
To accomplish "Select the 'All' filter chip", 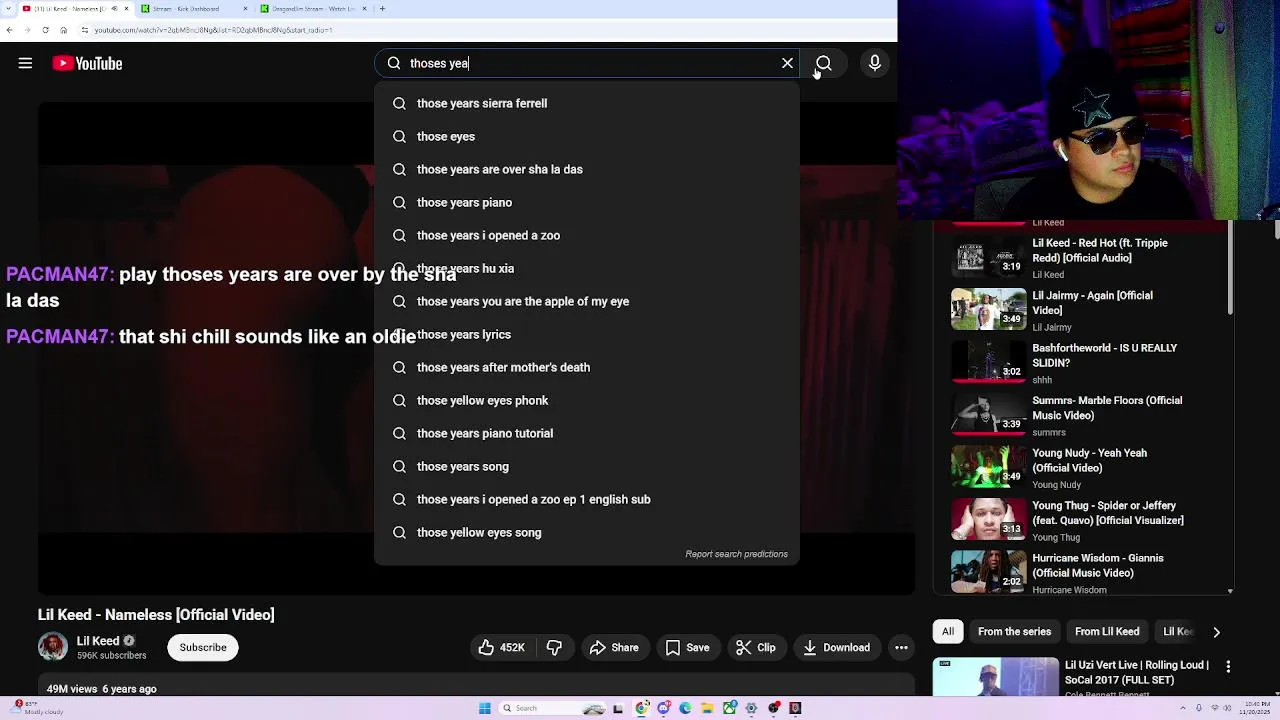I will click(x=948, y=632).
